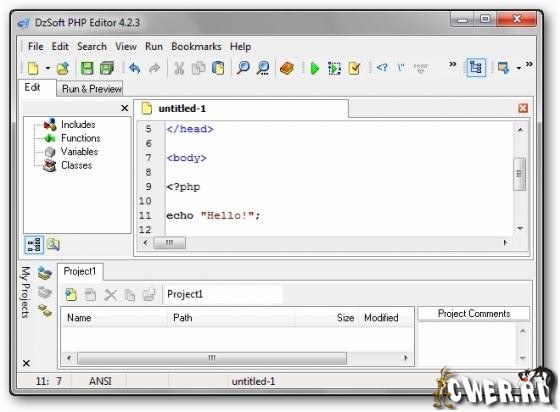This screenshot has width=560, height=412.
Task: Toggle the code explorer view button below tree
Action: (34, 245)
